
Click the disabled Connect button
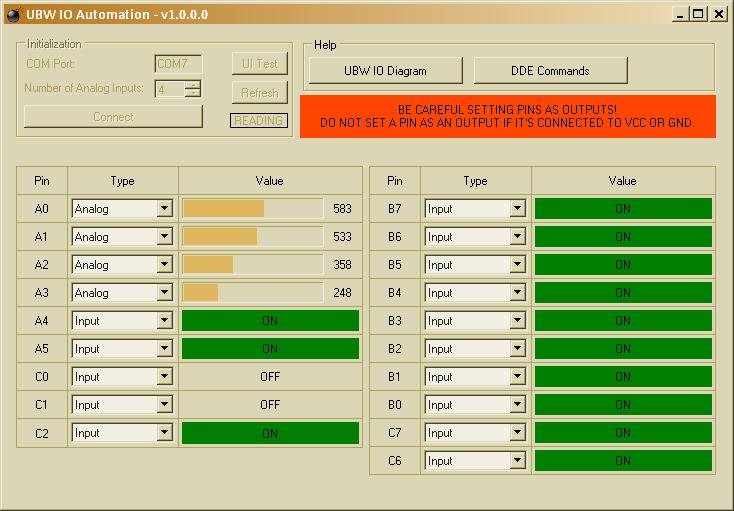click(113, 117)
